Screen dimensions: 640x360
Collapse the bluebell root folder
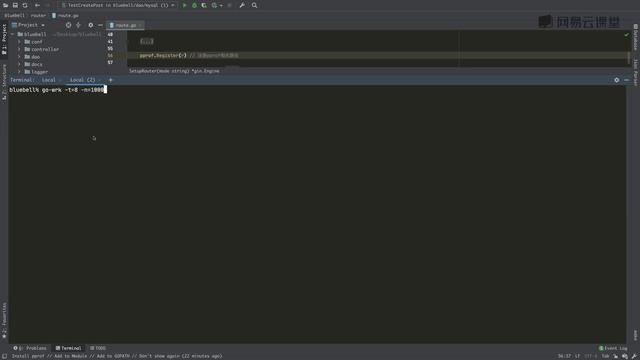[13, 35]
